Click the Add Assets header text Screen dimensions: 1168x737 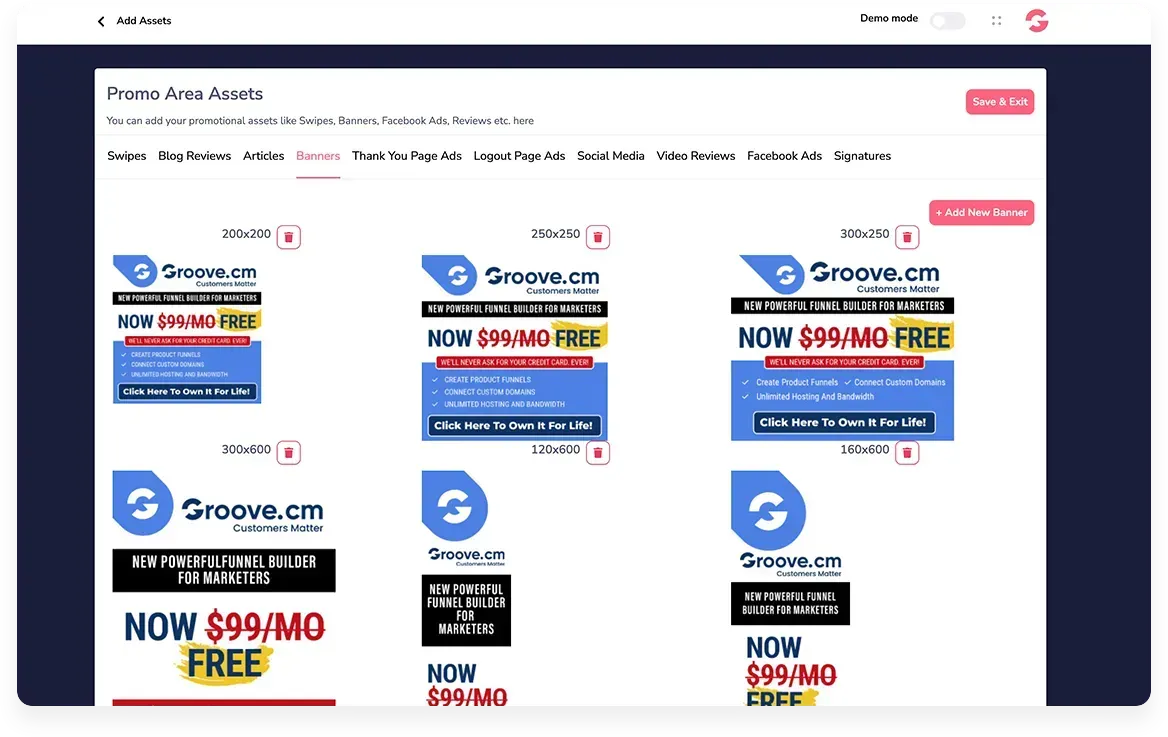(144, 21)
